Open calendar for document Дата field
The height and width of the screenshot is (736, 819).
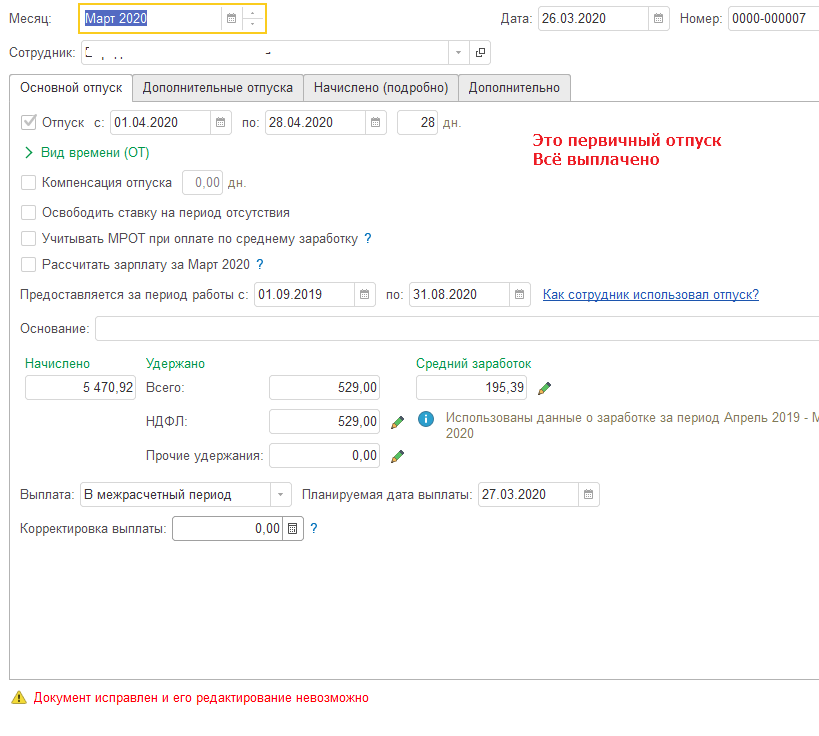tap(659, 18)
